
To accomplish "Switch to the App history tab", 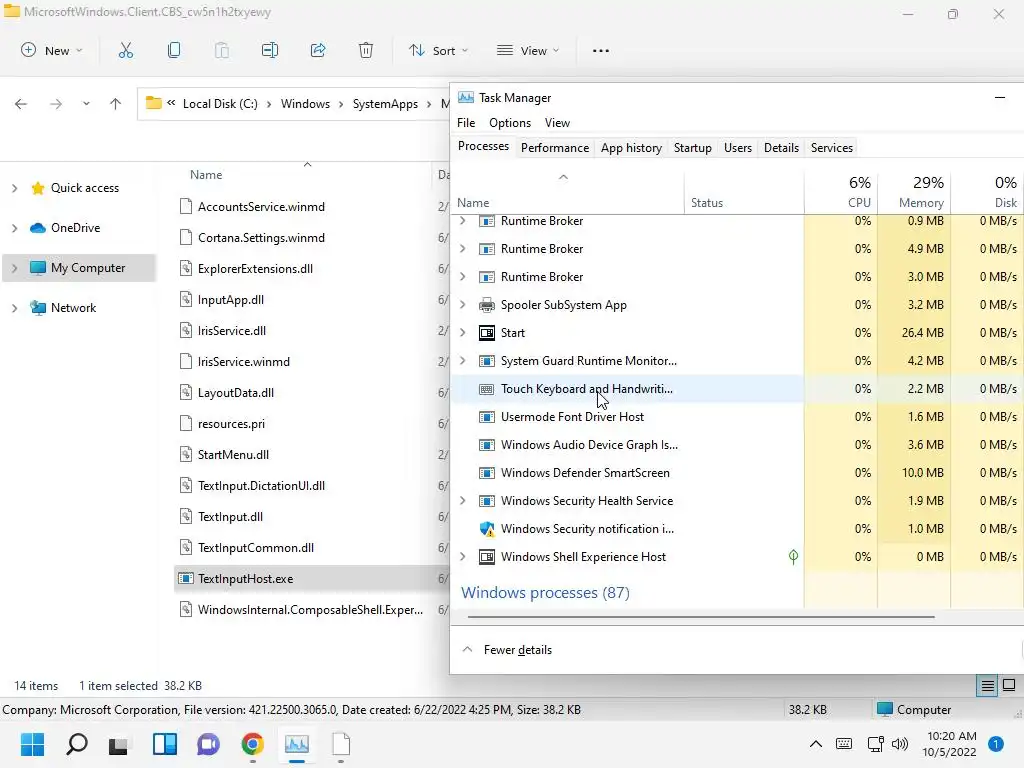I will 632,148.
